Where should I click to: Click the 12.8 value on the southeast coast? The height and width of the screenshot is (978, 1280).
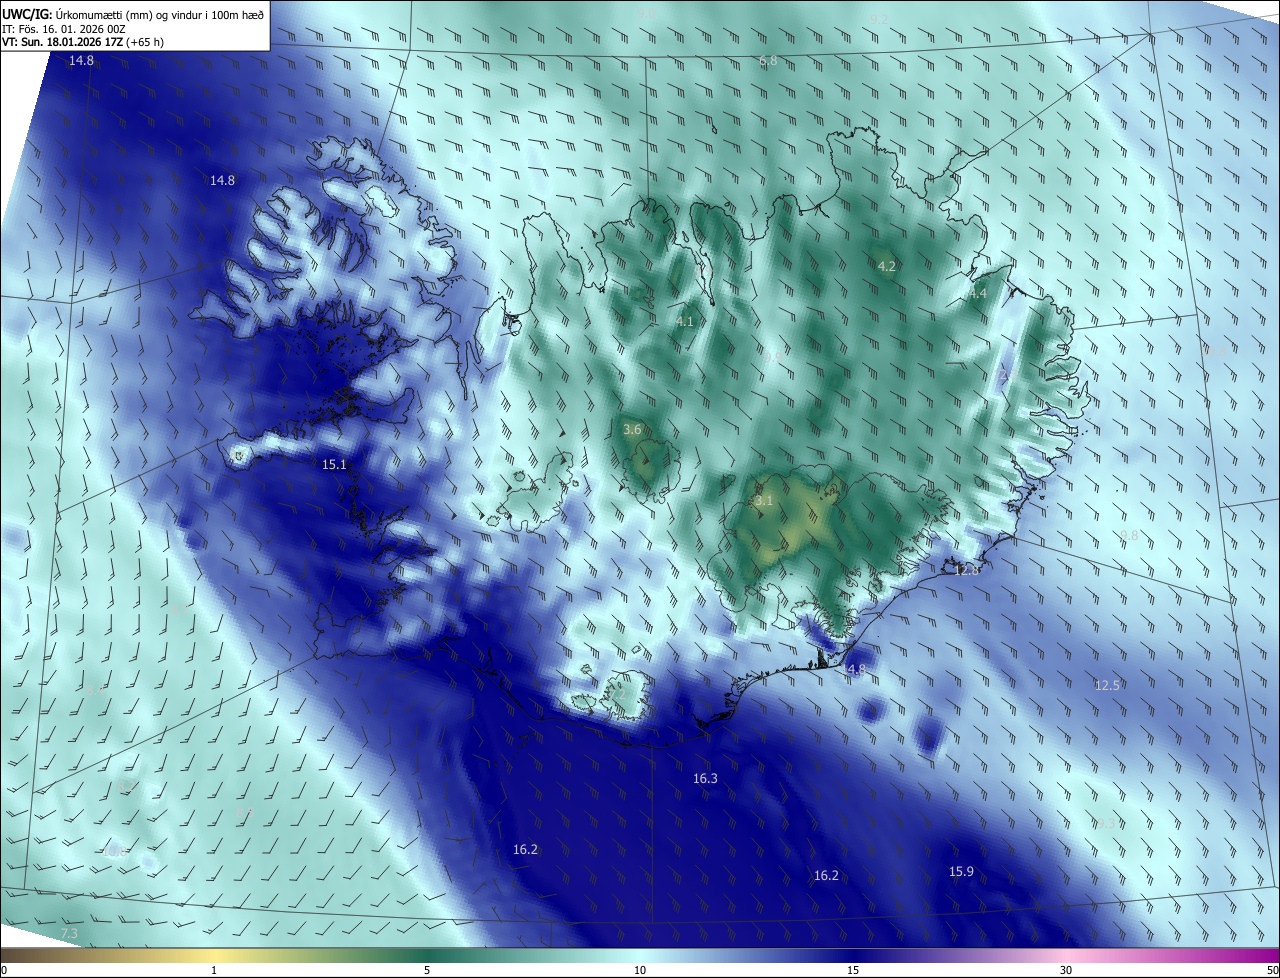pos(967,570)
